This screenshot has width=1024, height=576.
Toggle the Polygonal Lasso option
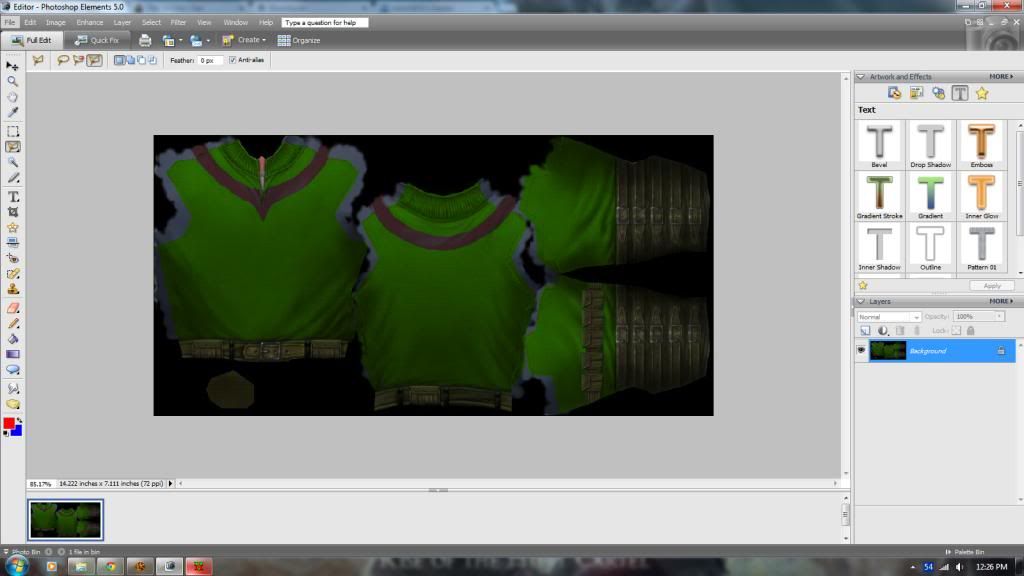pos(94,60)
